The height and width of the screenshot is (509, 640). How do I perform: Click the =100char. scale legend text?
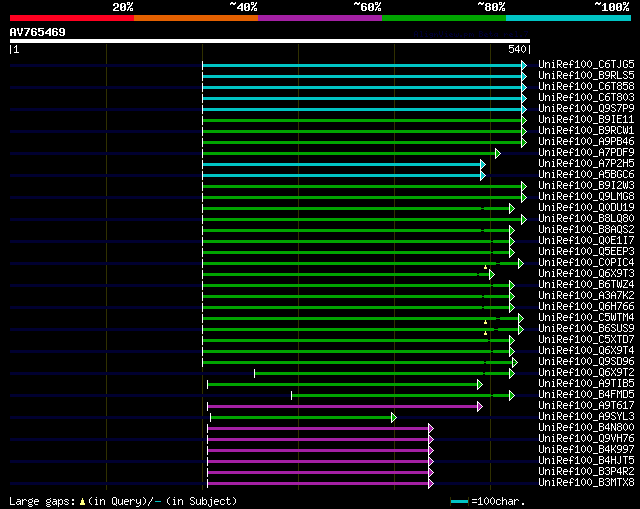tap(498, 501)
